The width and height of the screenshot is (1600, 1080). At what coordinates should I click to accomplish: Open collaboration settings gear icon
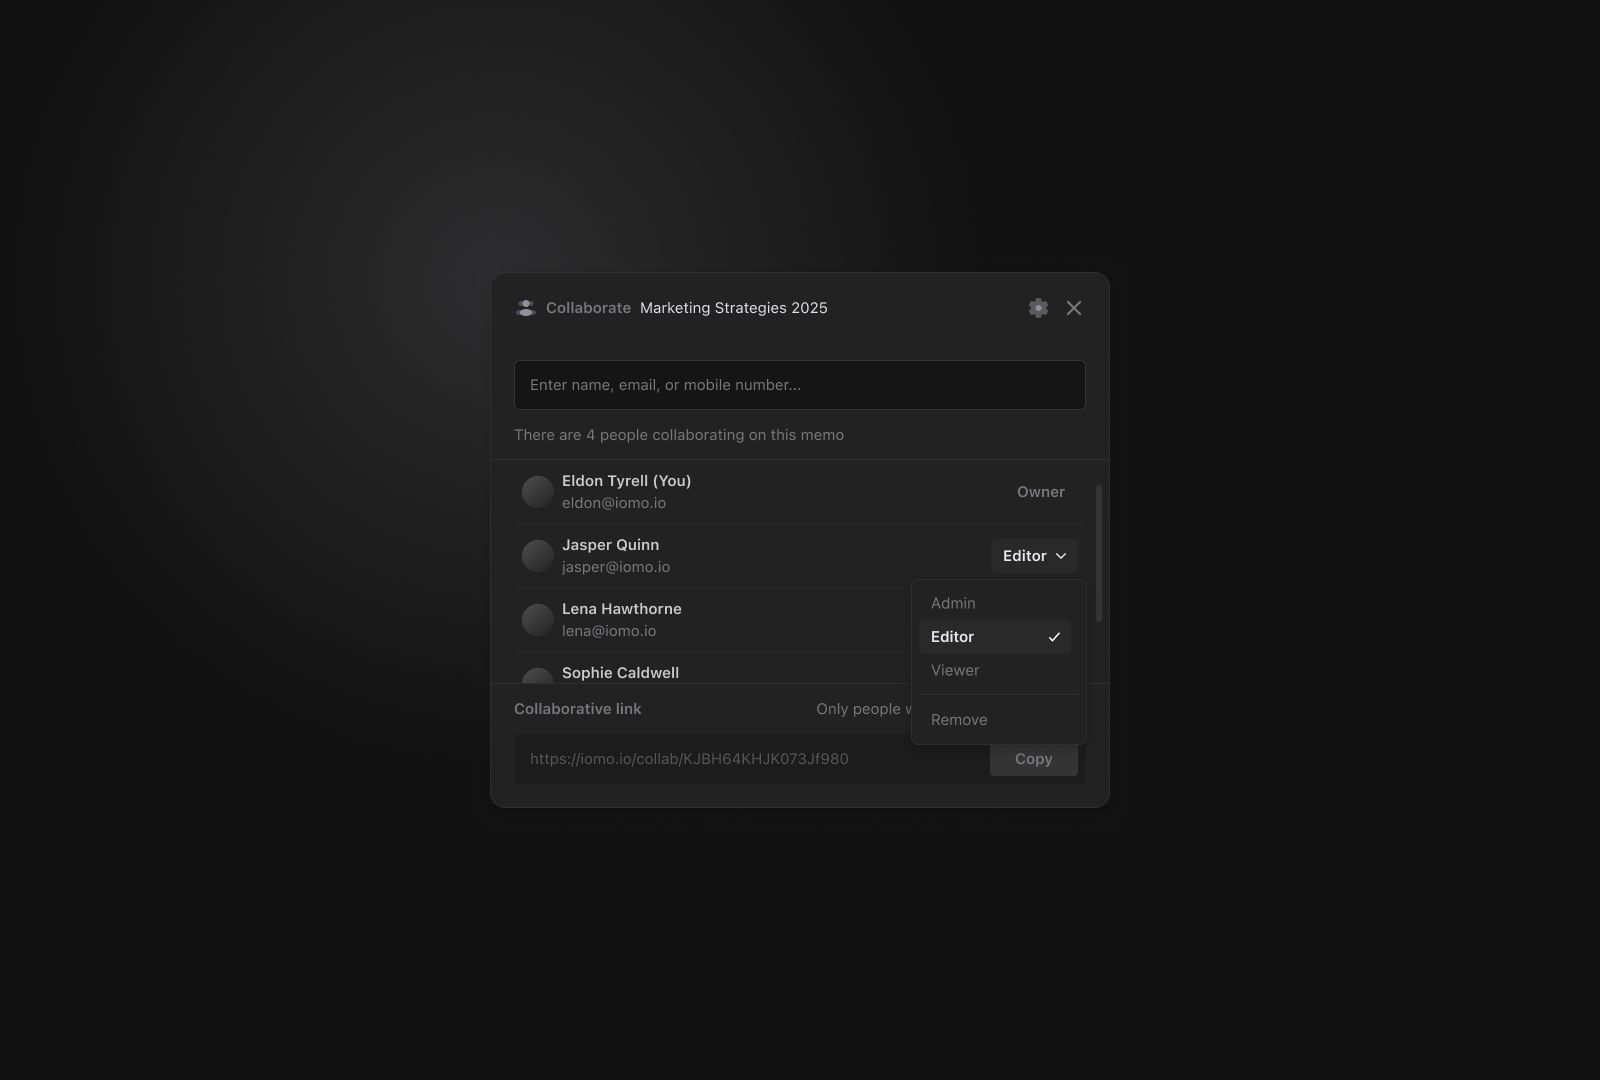tap(1038, 308)
